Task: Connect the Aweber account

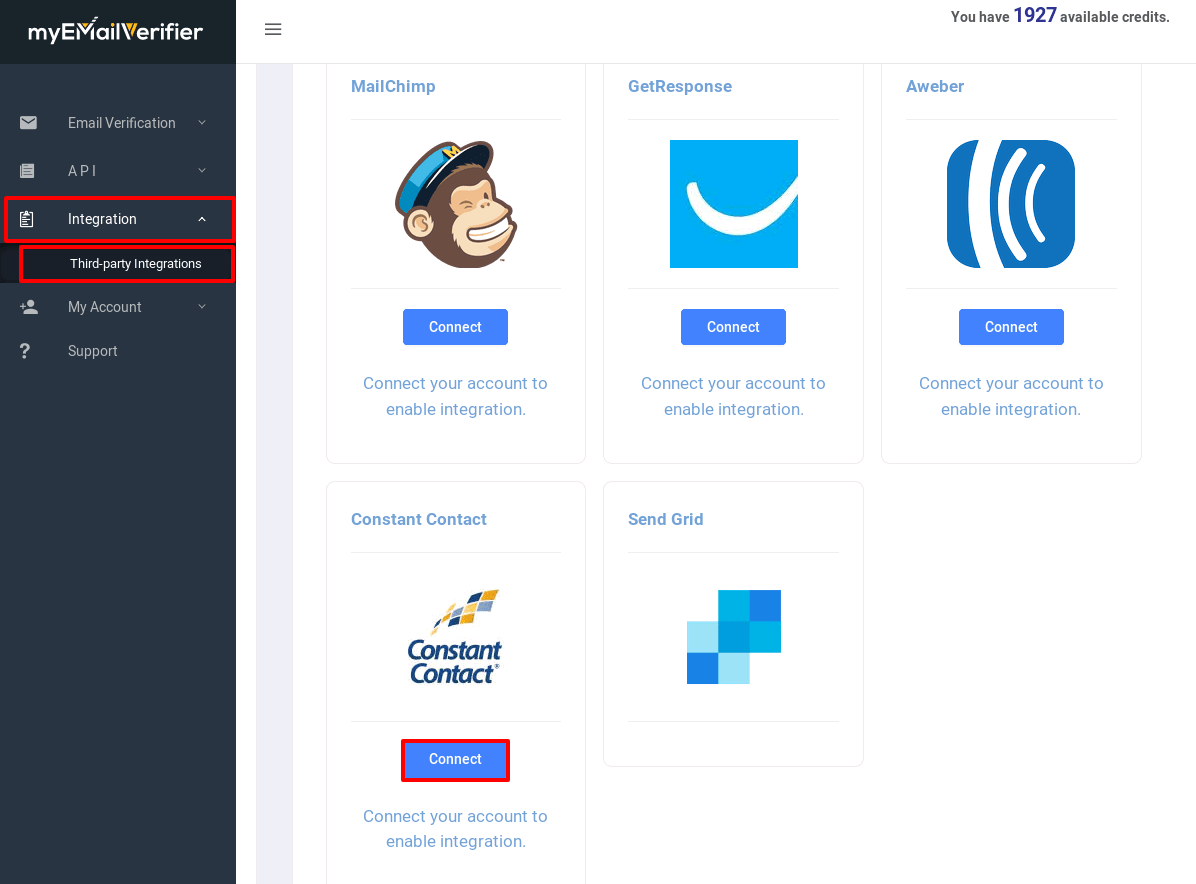Action: (1011, 327)
